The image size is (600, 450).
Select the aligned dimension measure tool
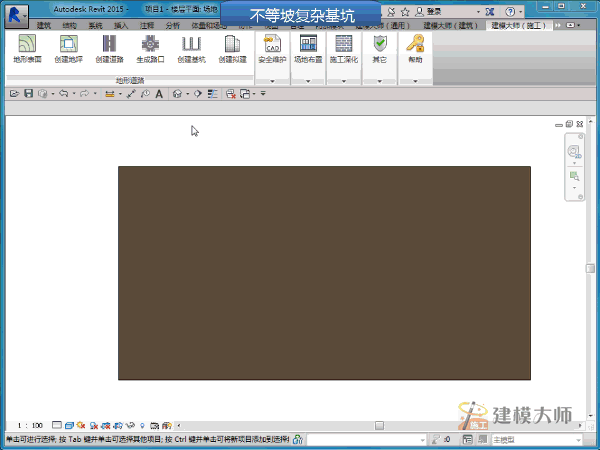pos(131,94)
